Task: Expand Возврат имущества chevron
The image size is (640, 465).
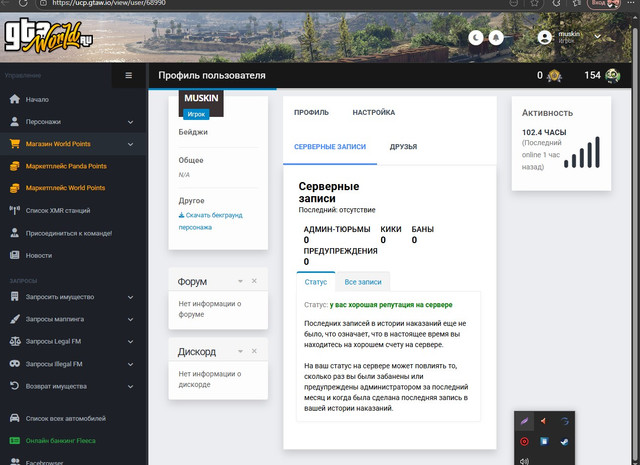Action: (x=131, y=386)
